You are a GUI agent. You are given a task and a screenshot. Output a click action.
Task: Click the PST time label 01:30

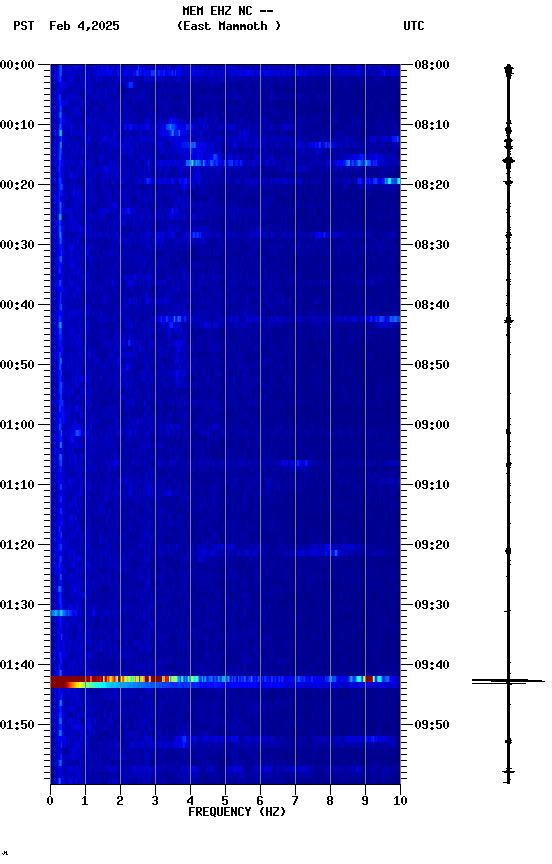tap(17, 605)
